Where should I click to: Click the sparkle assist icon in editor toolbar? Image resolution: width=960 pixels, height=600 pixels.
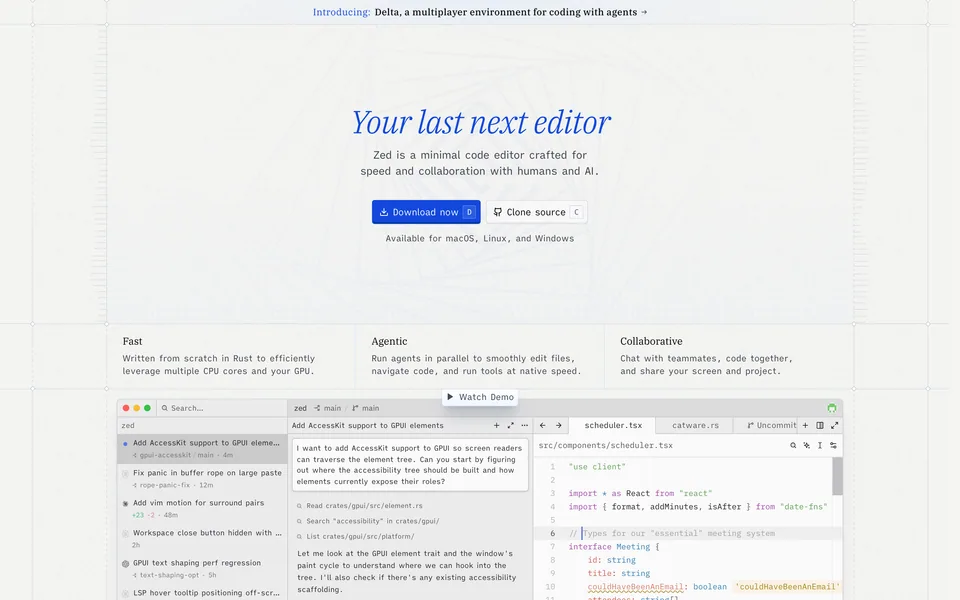(x=806, y=445)
